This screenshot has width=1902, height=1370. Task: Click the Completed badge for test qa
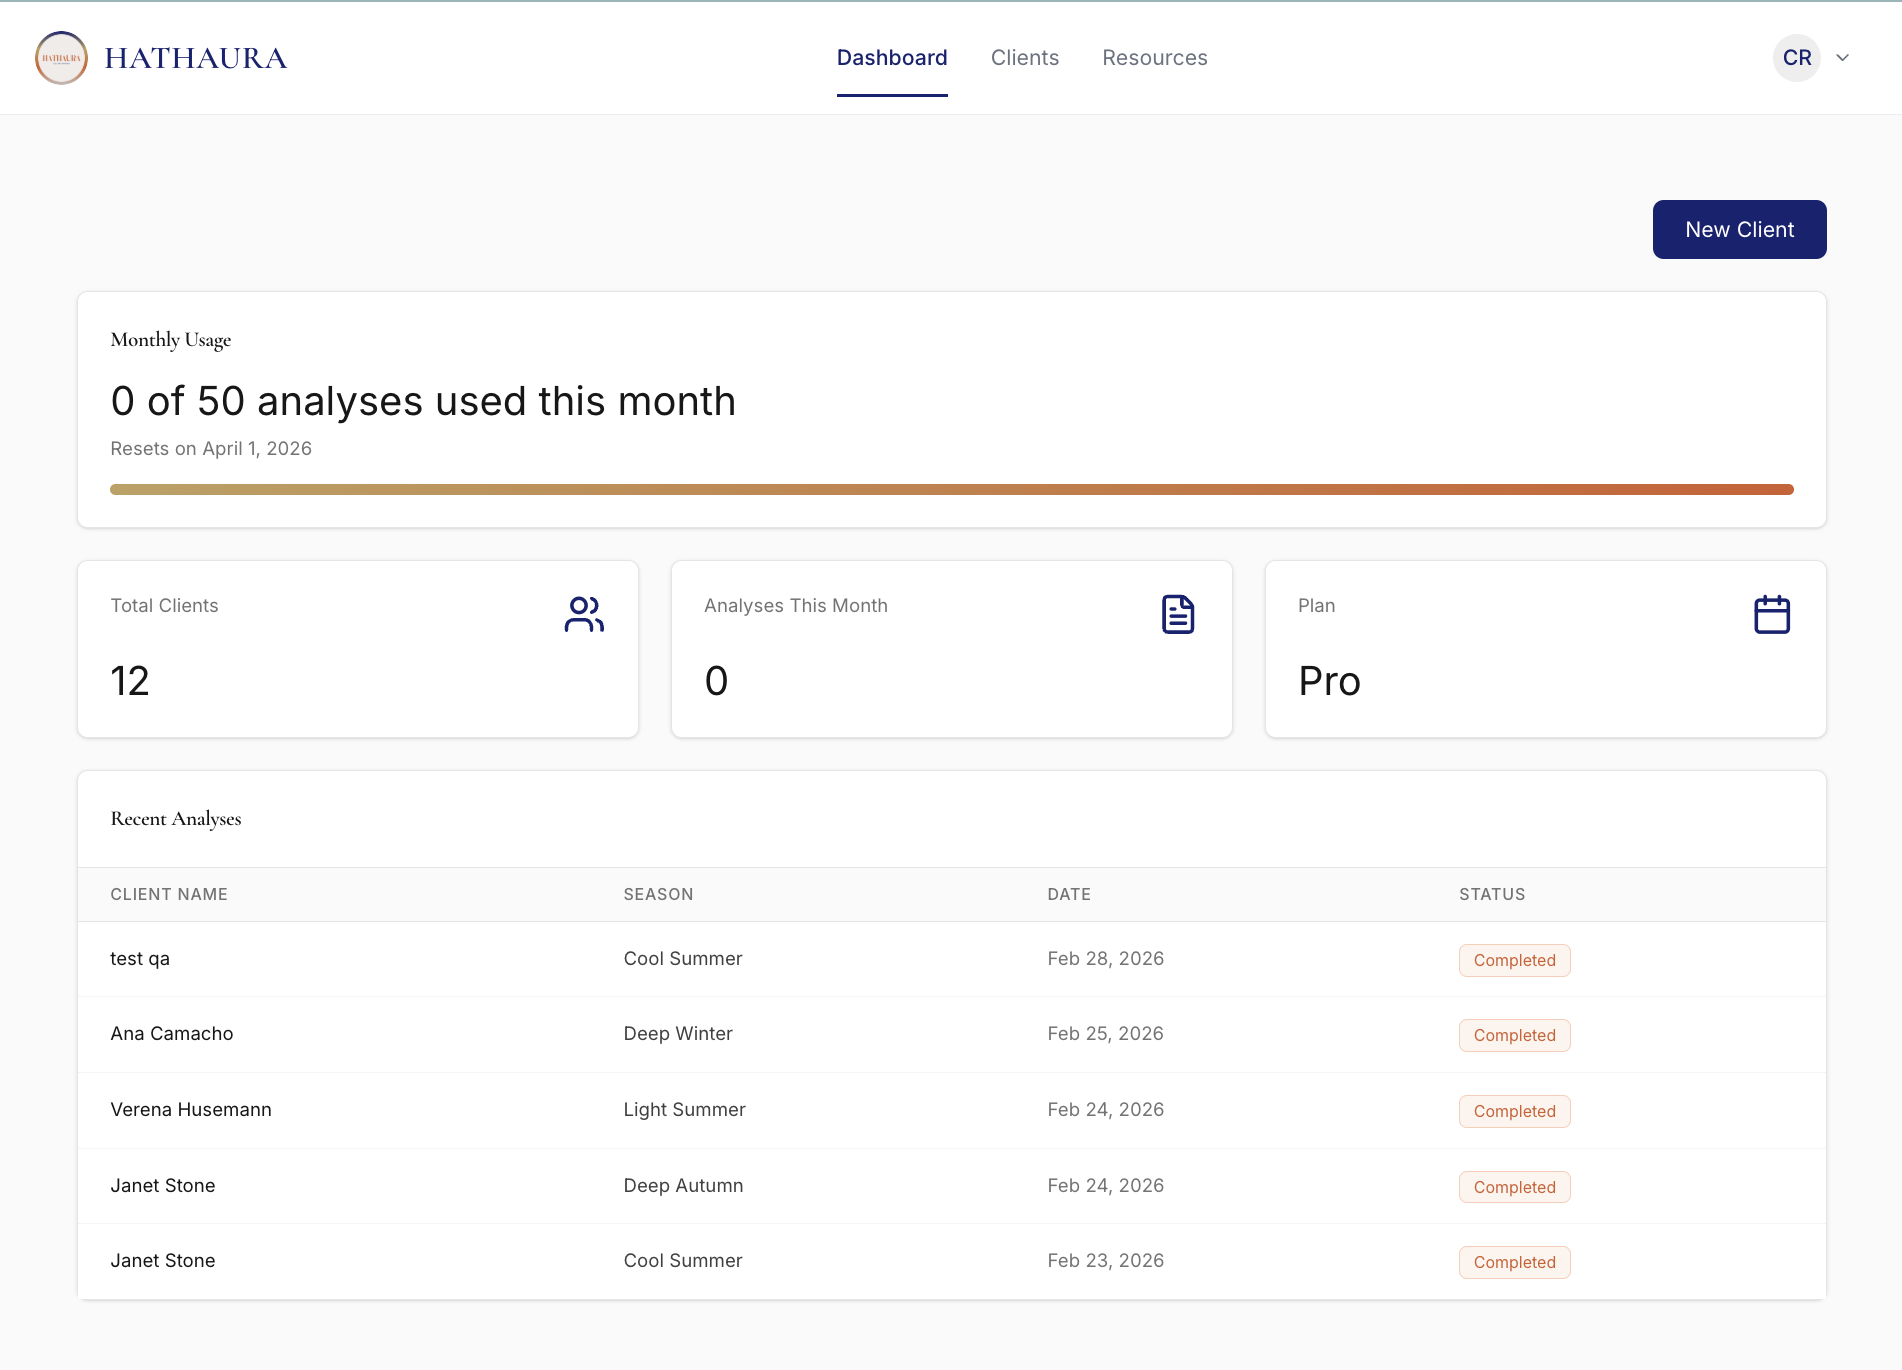pos(1514,960)
